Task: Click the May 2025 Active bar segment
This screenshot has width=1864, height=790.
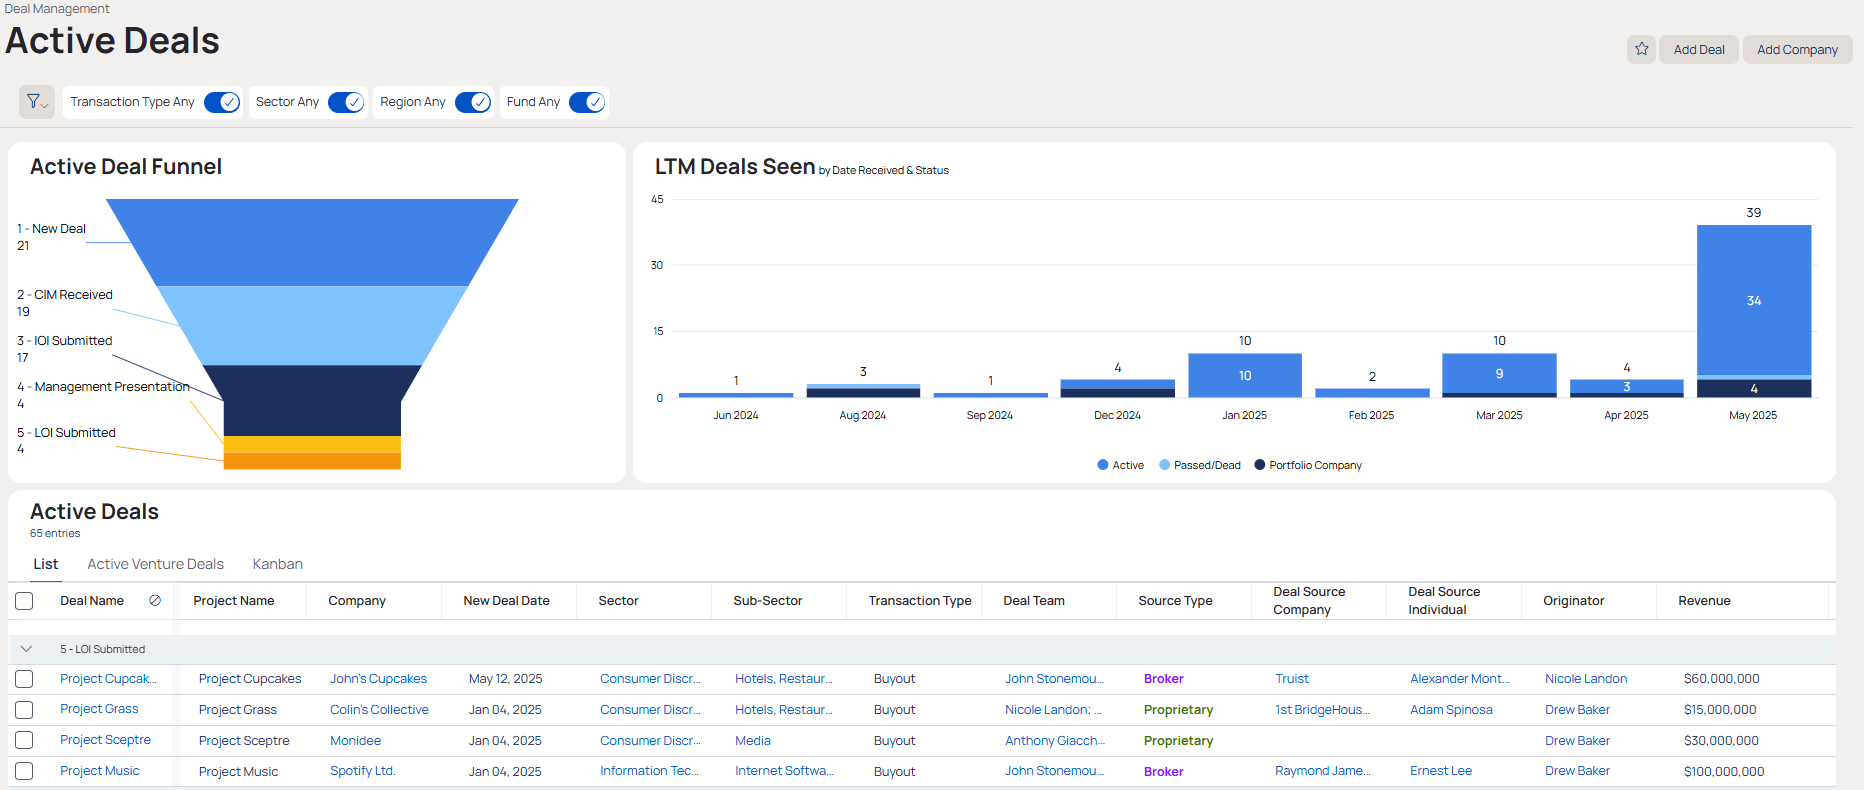Action: [1753, 300]
